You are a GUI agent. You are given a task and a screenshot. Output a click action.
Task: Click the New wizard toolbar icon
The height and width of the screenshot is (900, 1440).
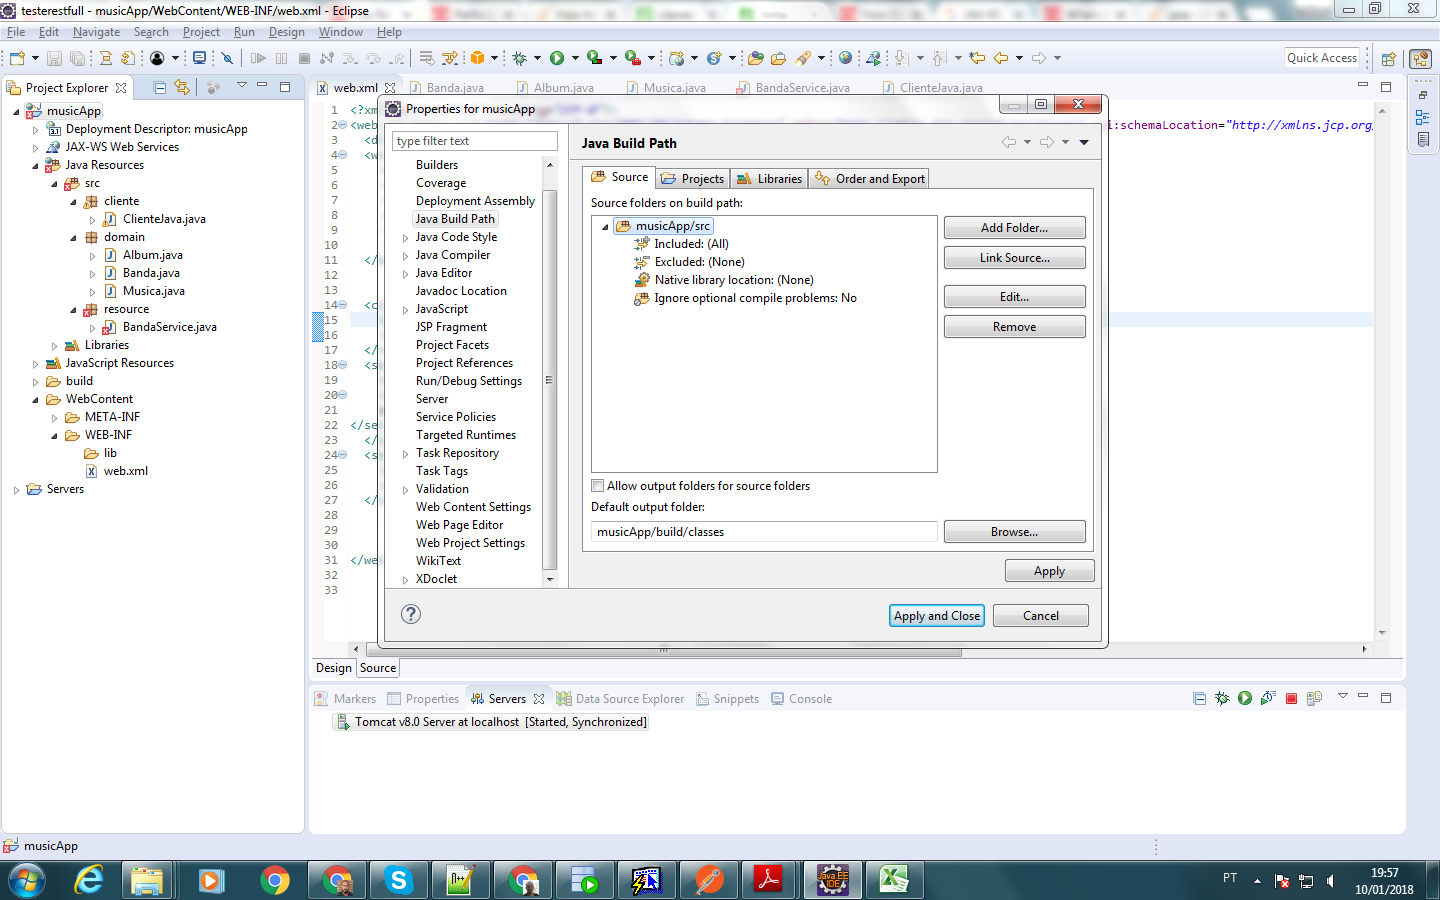click(x=17, y=58)
